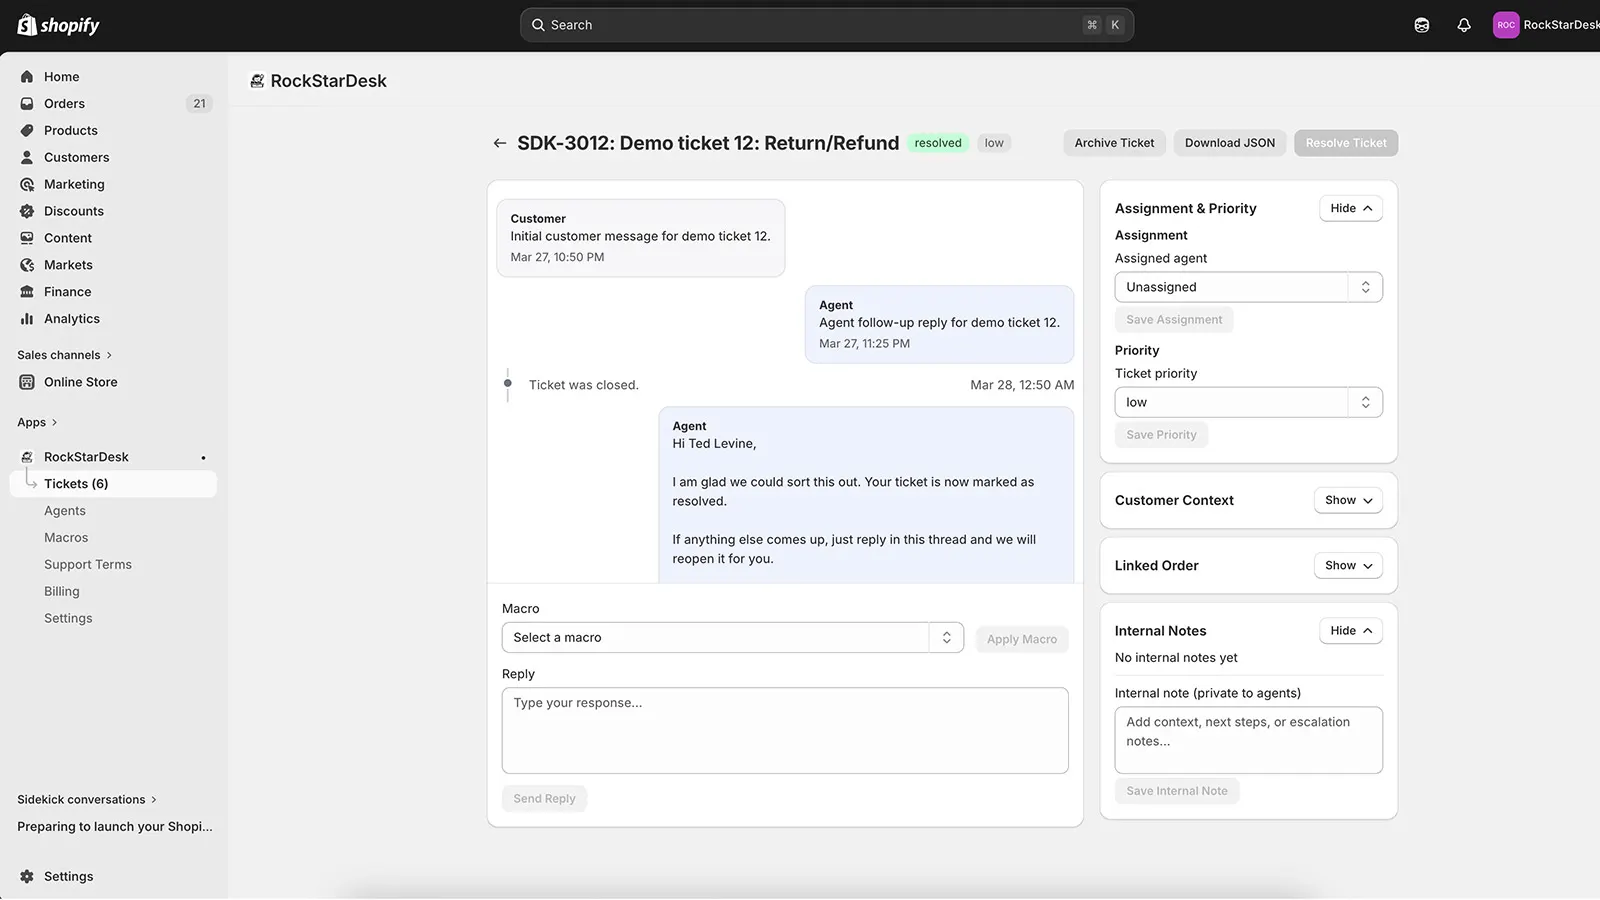
Task: Click the Orders count badge 21
Action: [199, 104]
